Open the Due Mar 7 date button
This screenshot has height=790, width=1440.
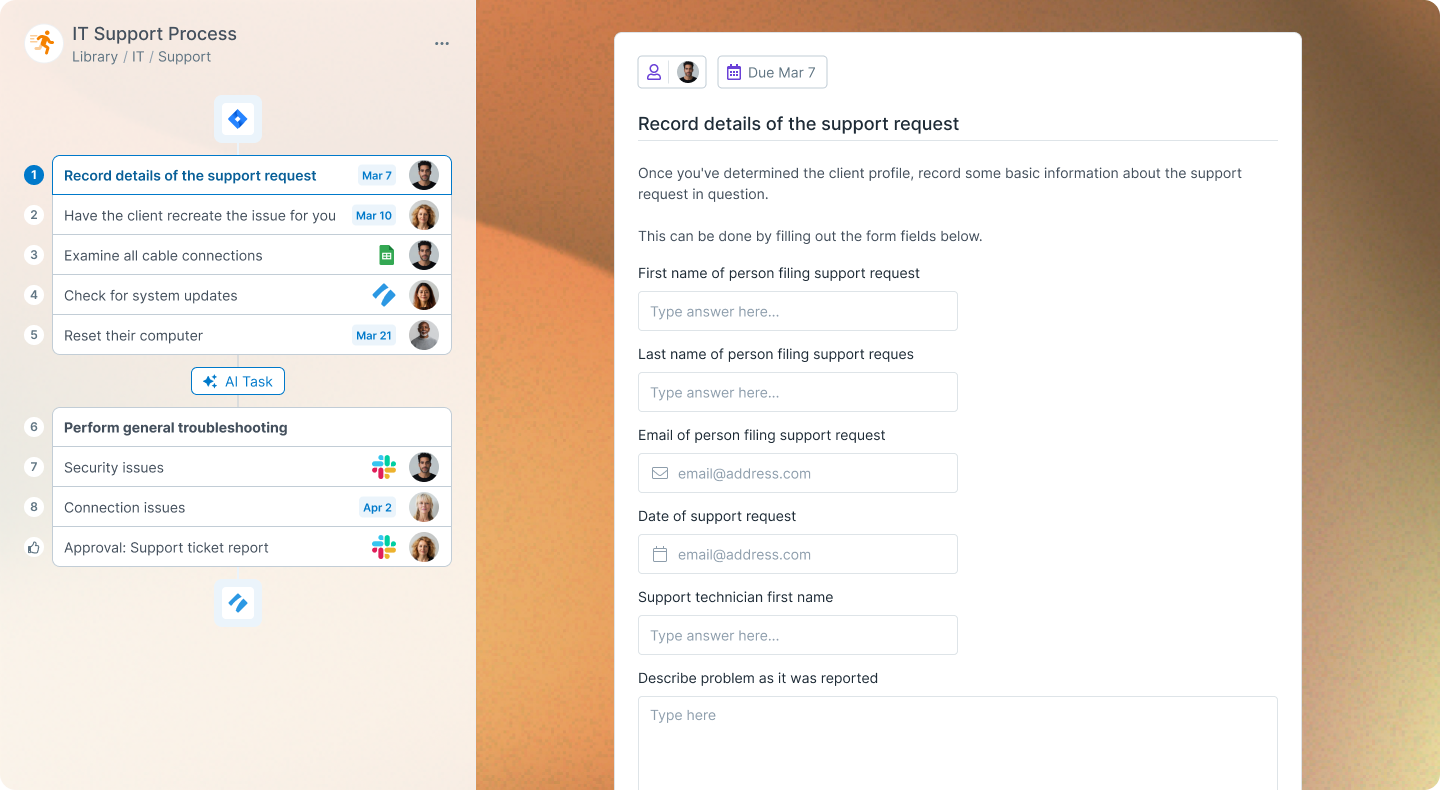point(772,72)
